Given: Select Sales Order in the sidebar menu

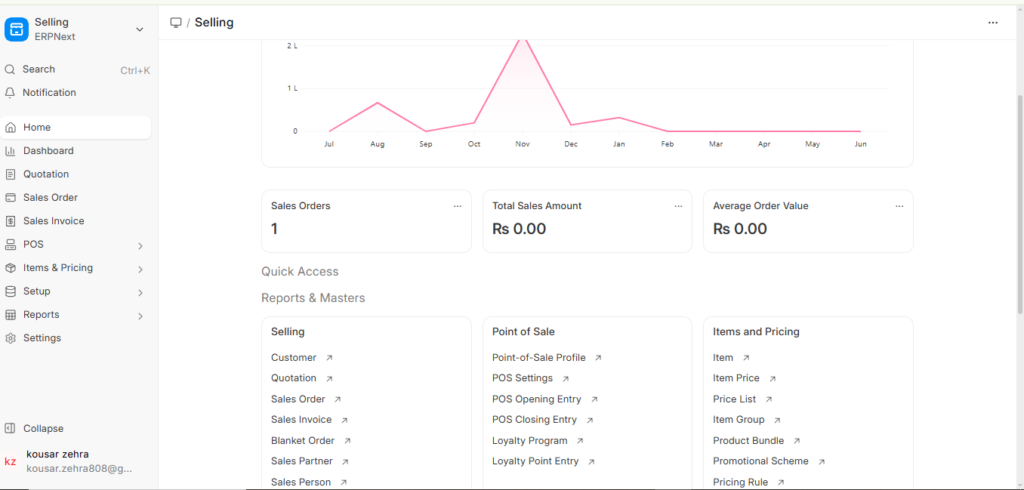Looking at the screenshot, I should 50,198.
